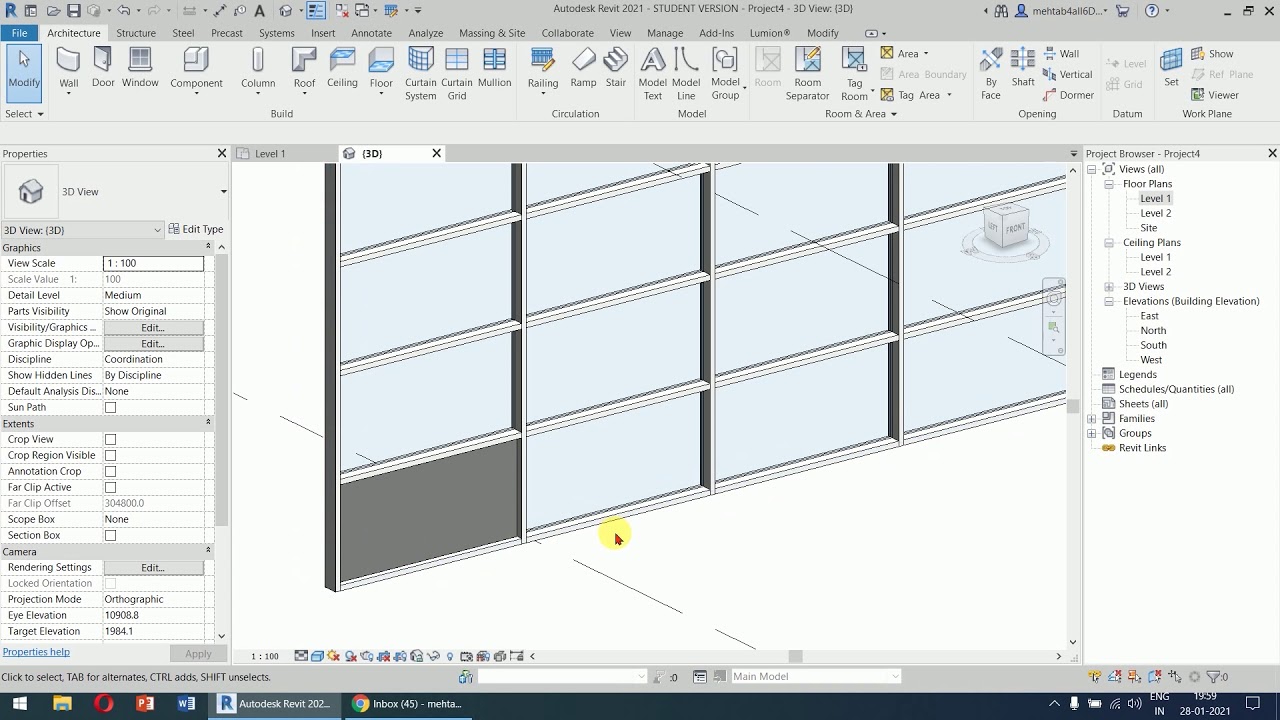The height and width of the screenshot is (720, 1280).
Task: Click Edit for Rendering Settings
Action: coord(153,568)
